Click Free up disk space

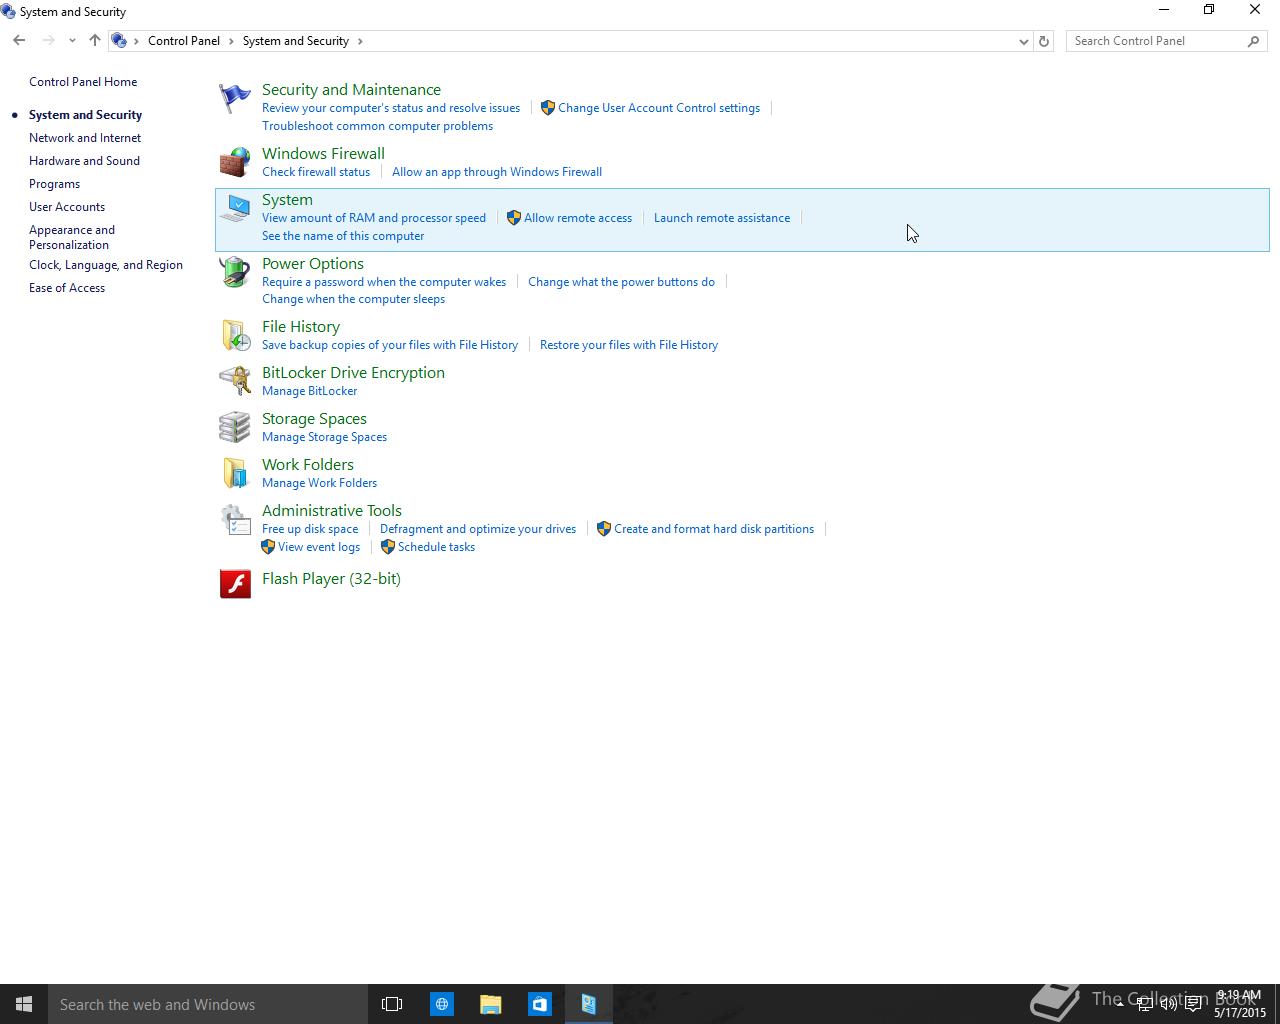click(x=310, y=529)
